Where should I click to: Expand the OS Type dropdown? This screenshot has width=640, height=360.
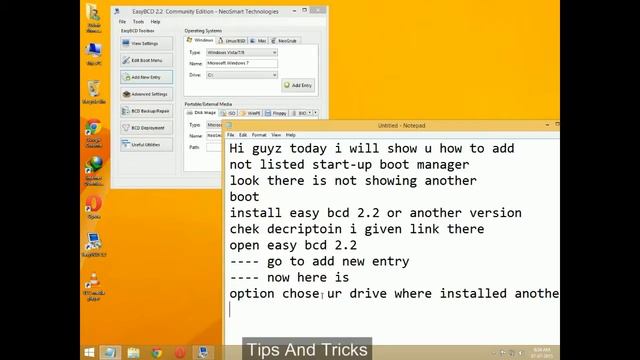pyautogui.click(x=242, y=52)
